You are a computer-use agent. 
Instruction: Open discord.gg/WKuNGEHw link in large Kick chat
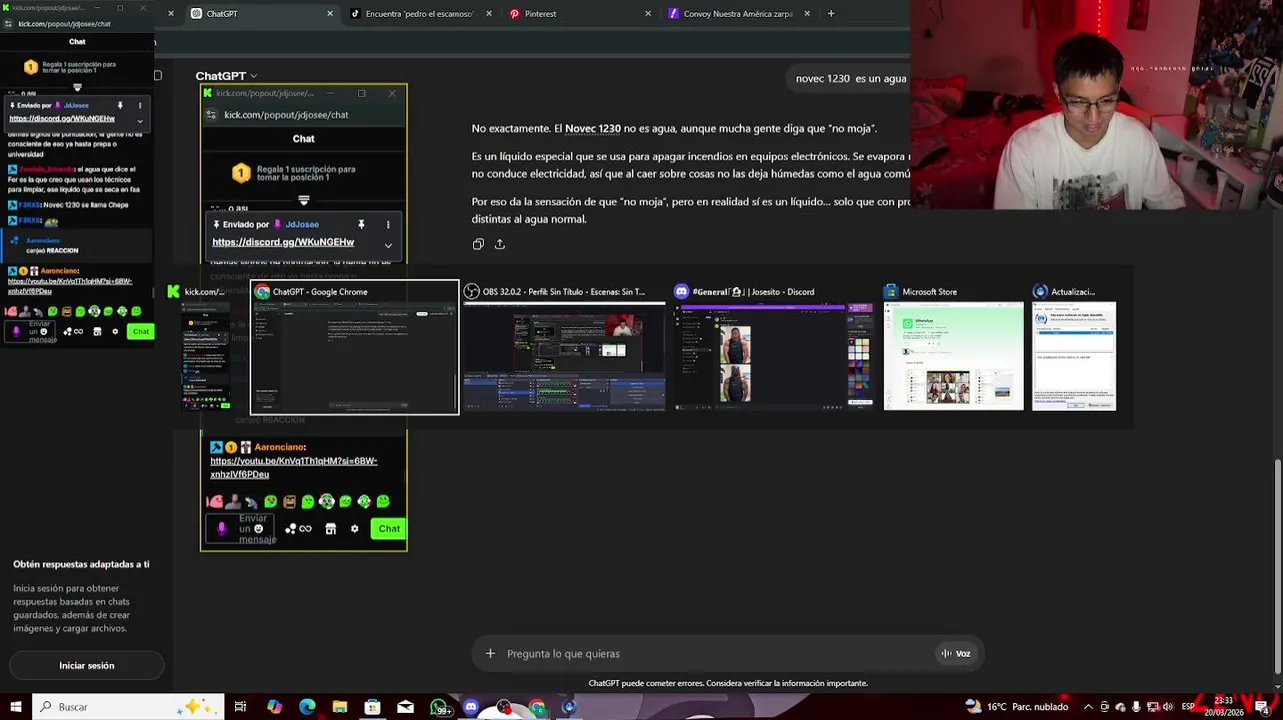[283, 242]
